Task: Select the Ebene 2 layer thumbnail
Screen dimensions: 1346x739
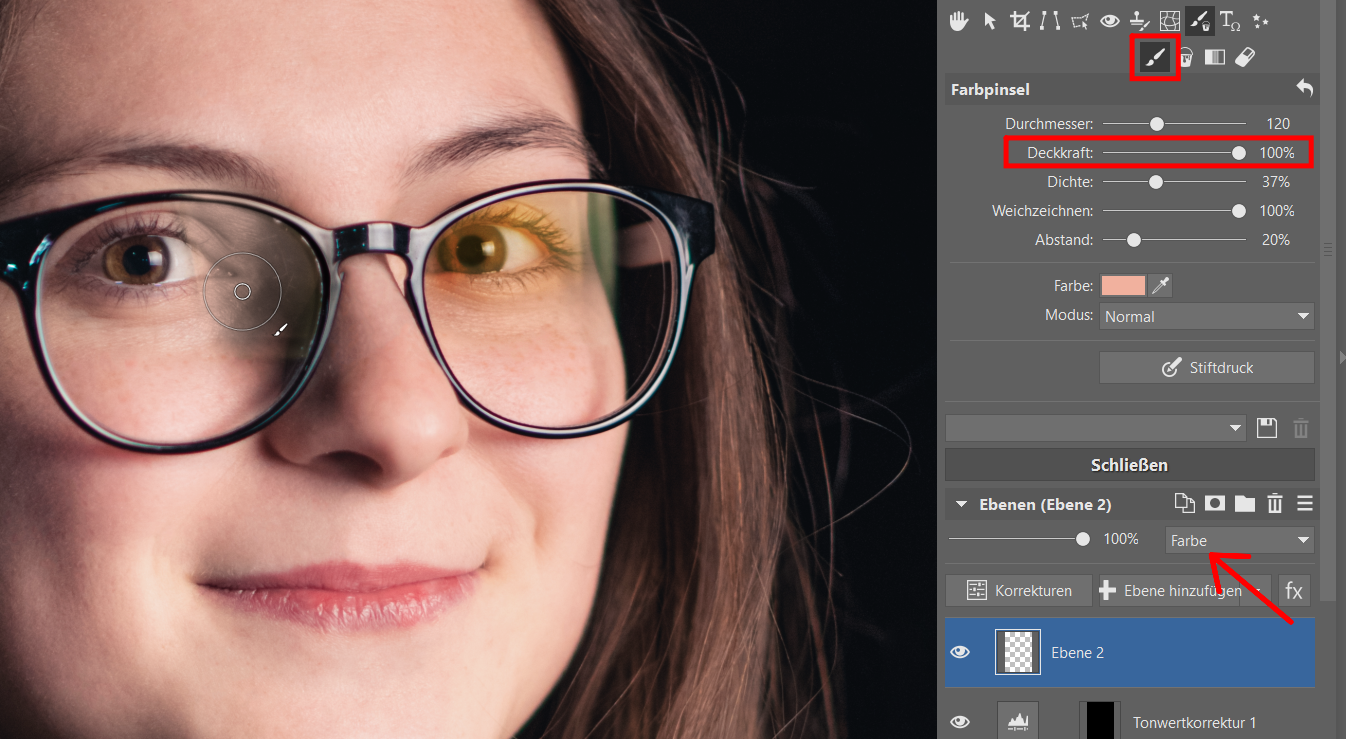Action: pyautogui.click(x=1018, y=652)
